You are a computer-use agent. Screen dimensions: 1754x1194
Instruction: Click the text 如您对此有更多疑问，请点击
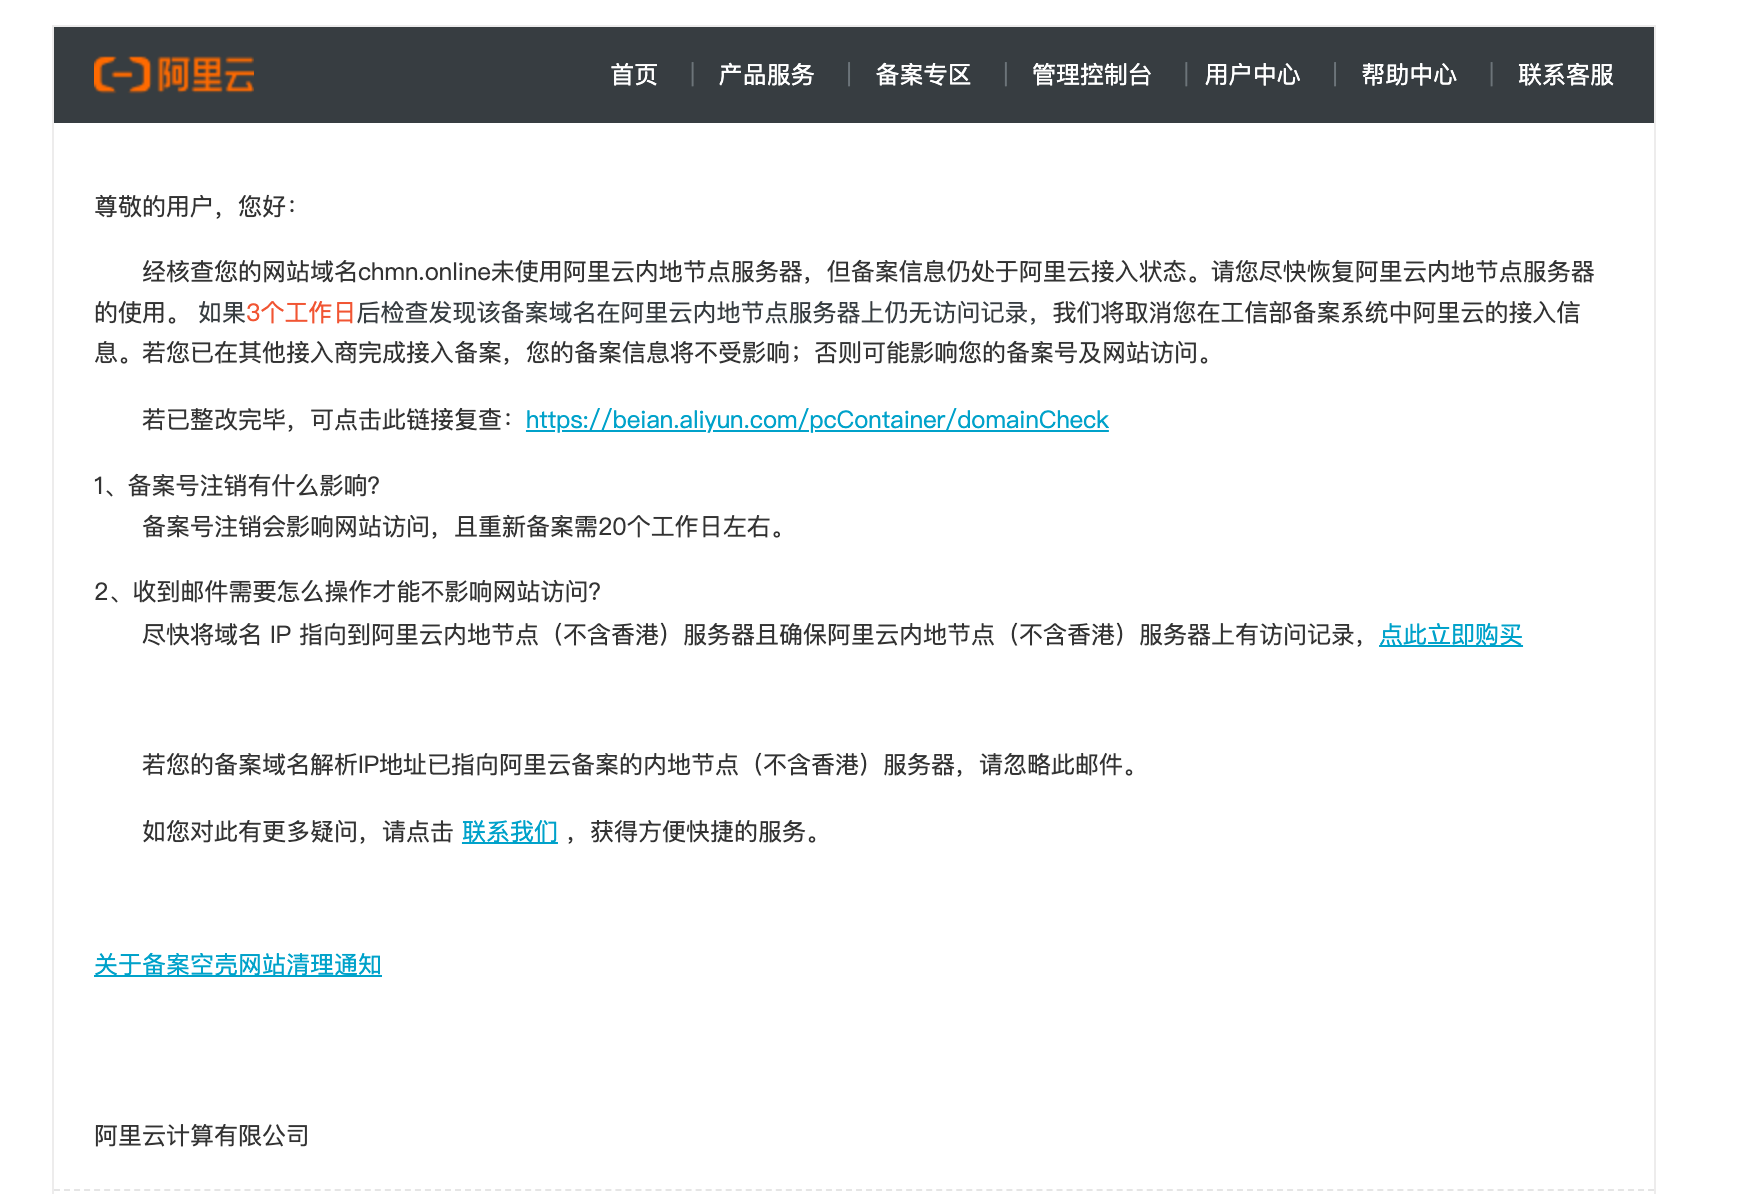pos(298,832)
